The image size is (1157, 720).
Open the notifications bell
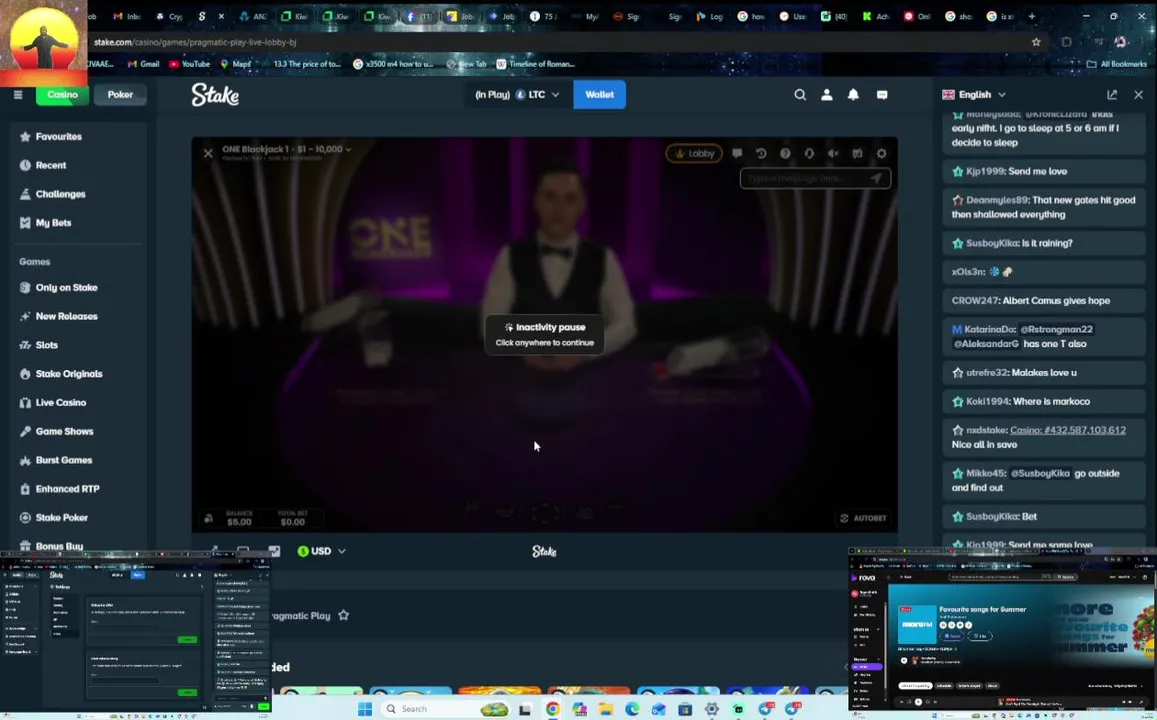coord(853,94)
